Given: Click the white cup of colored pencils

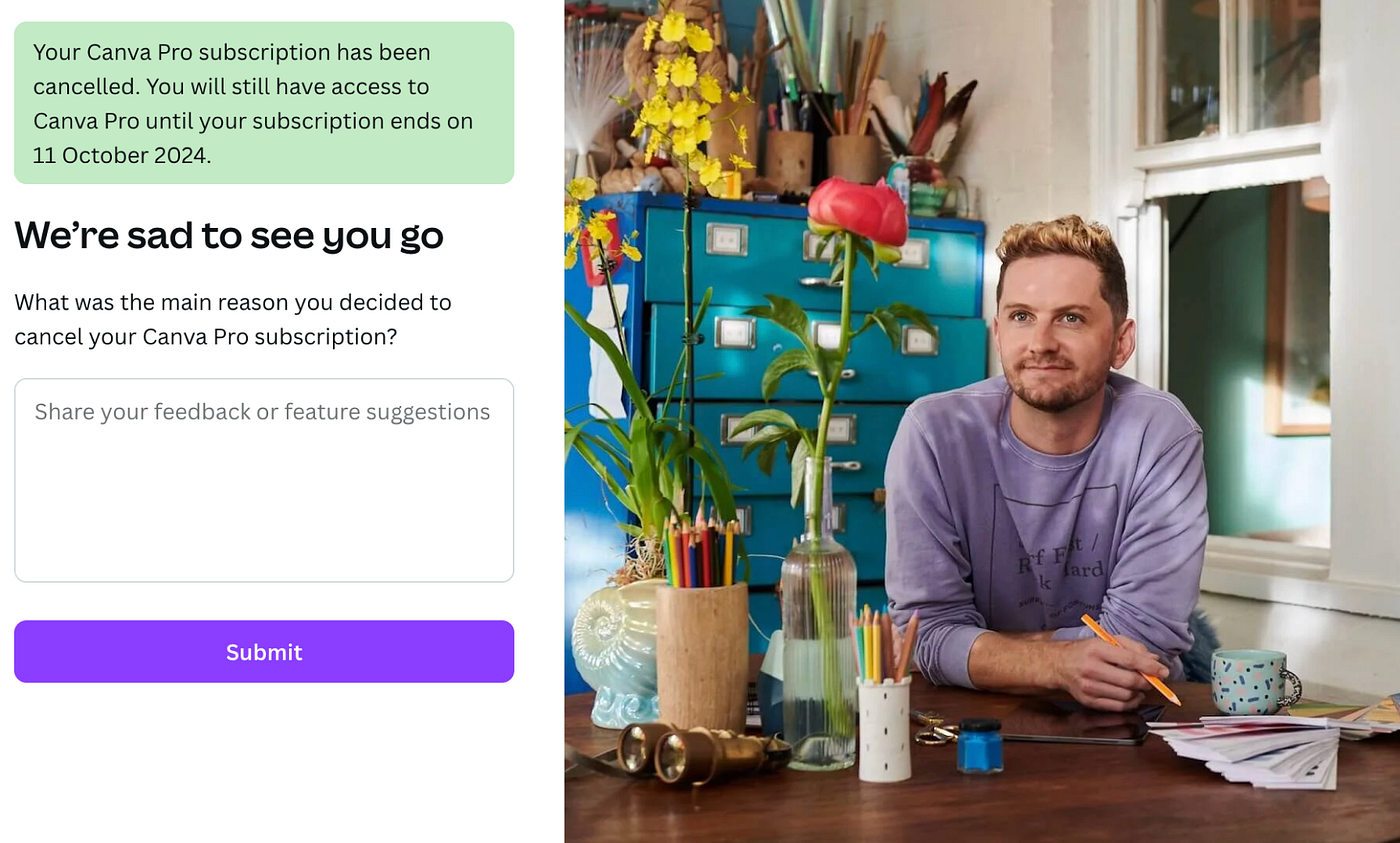Looking at the screenshot, I should tap(884, 728).
